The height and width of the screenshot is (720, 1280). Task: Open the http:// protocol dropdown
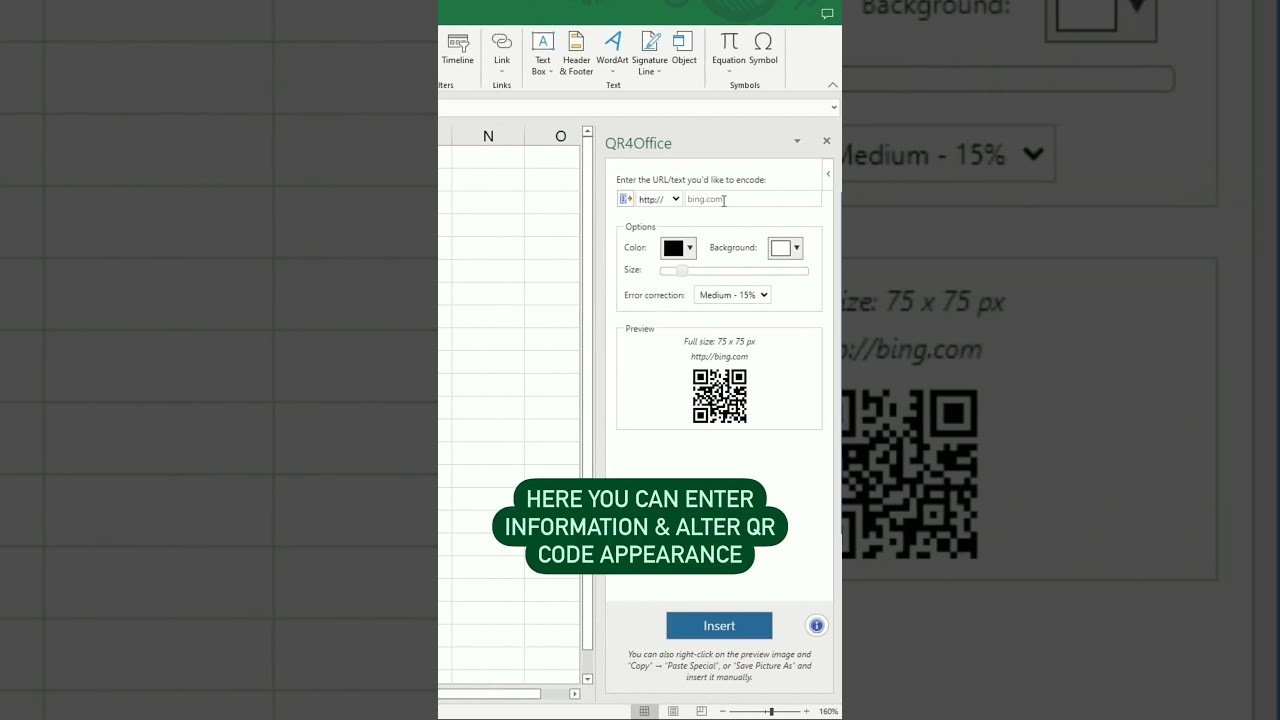click(x=659, y=199)
